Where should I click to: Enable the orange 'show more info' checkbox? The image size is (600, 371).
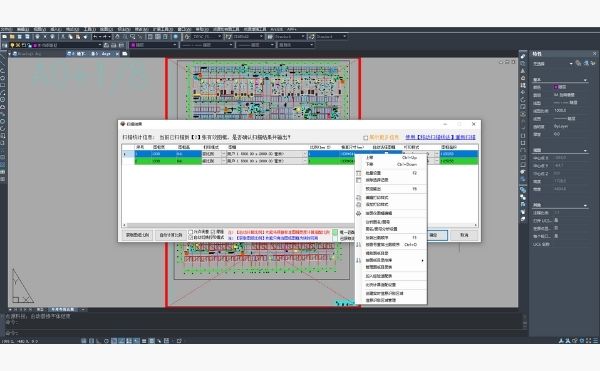click(x=365, y=138)
